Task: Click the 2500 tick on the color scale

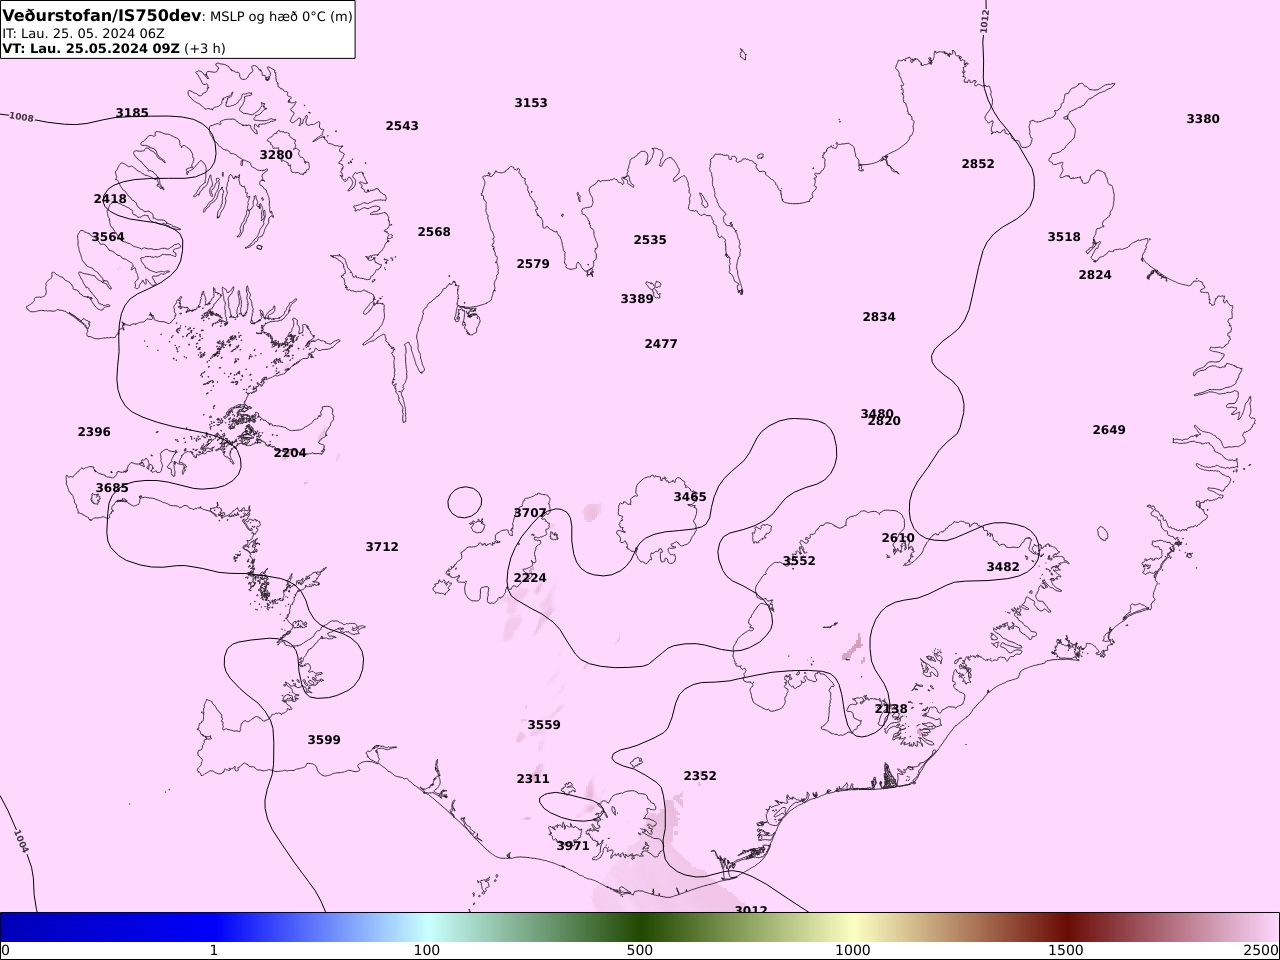Action: point(1262,950)
